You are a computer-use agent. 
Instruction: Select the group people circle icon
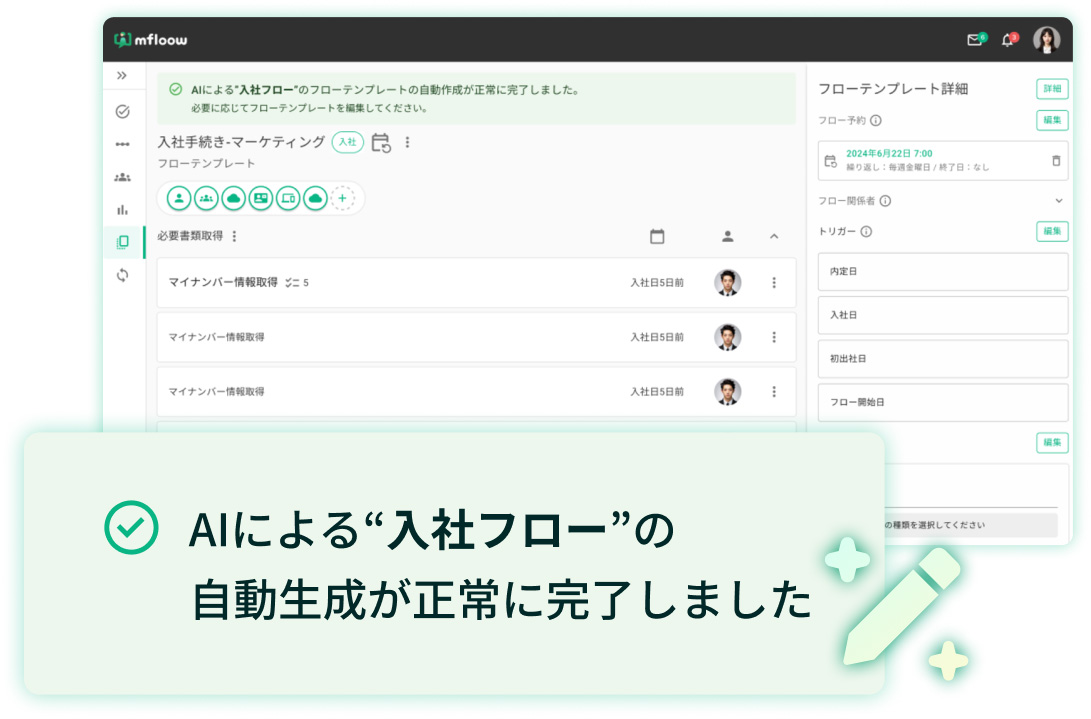pyautogui.click(x=206, y=198)
